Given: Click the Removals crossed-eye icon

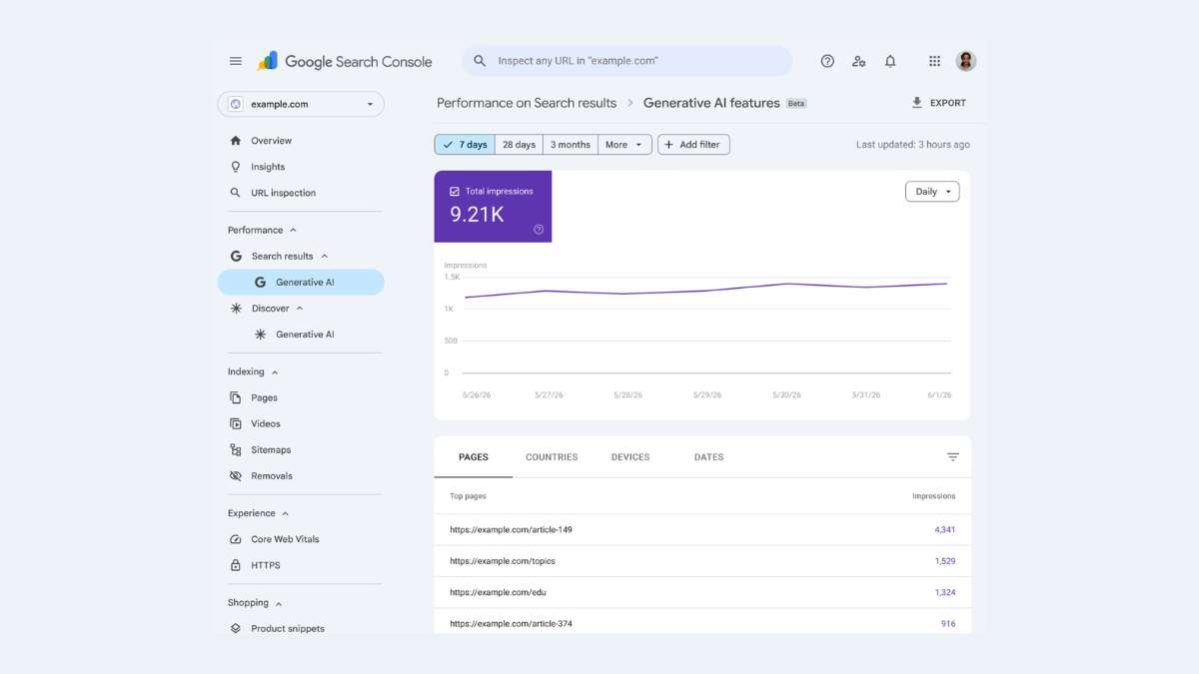Looking at the screenshot, I should coord(236,476).
